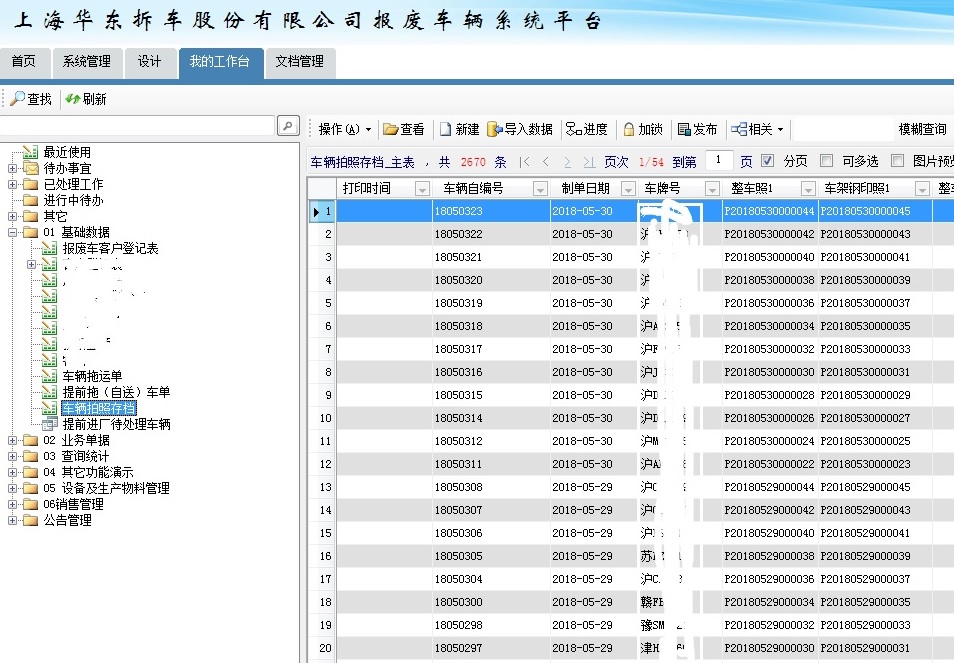Screen dimensions: 954x663
Task: Publish using the 发布 toolbar button
Action: pos(697,129)
